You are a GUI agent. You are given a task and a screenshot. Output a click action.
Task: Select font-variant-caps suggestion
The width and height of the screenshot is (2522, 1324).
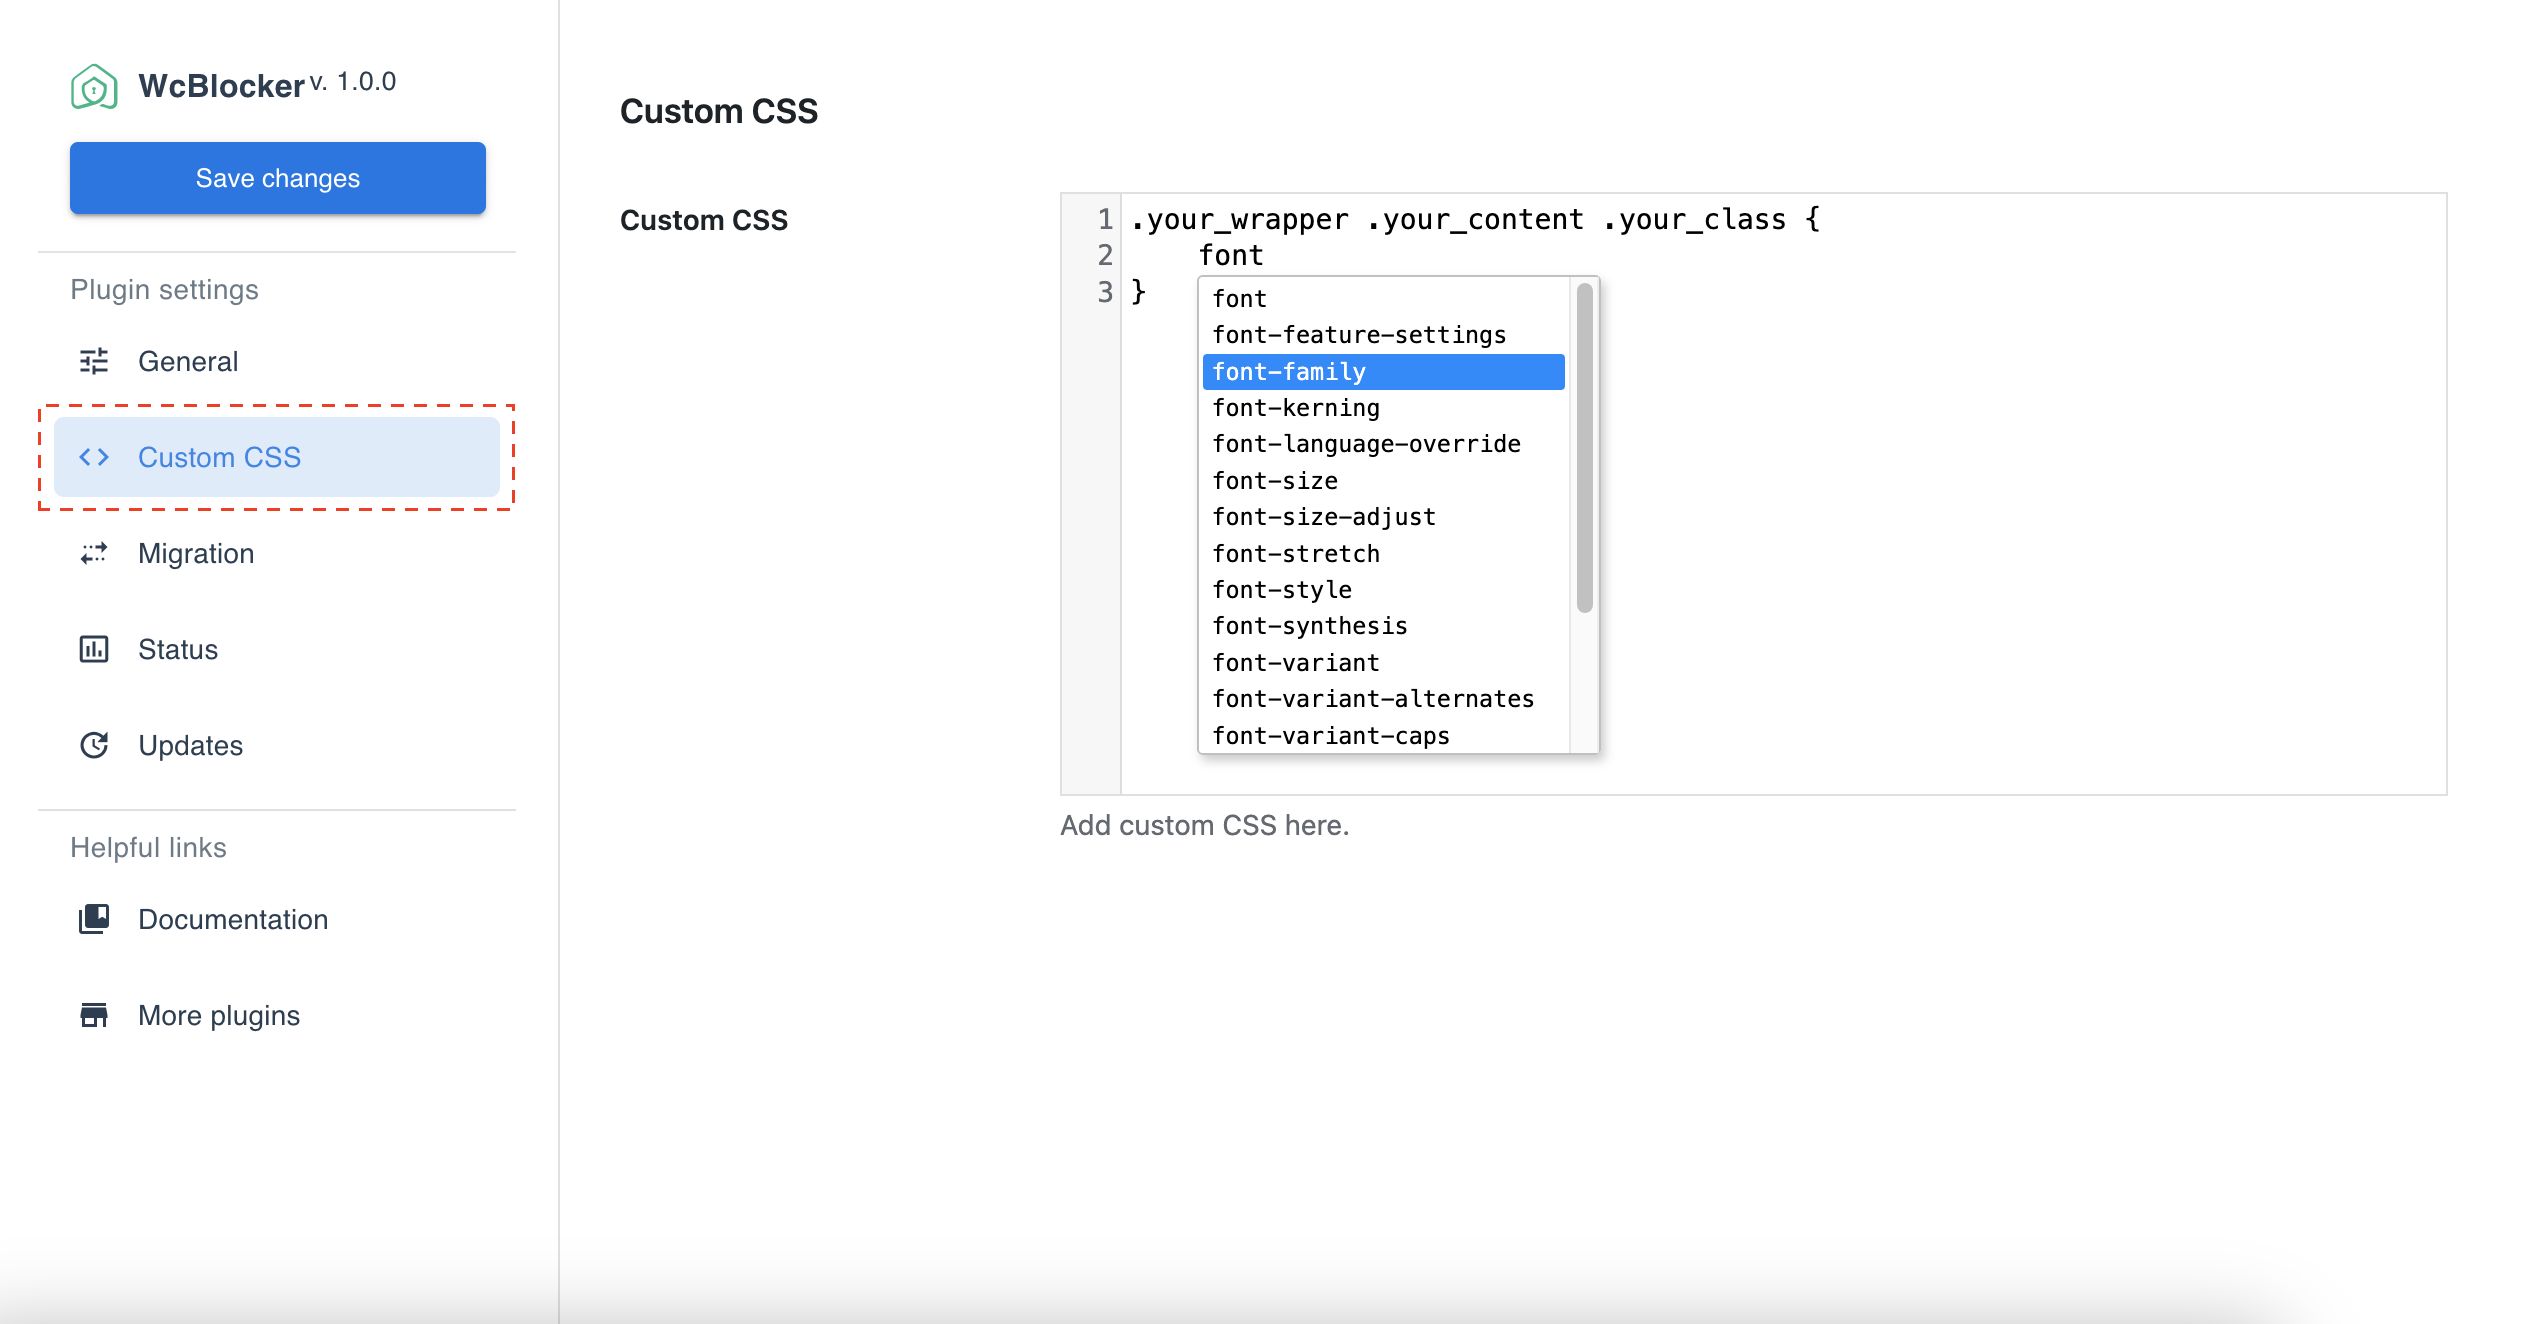pos(1330,736)
